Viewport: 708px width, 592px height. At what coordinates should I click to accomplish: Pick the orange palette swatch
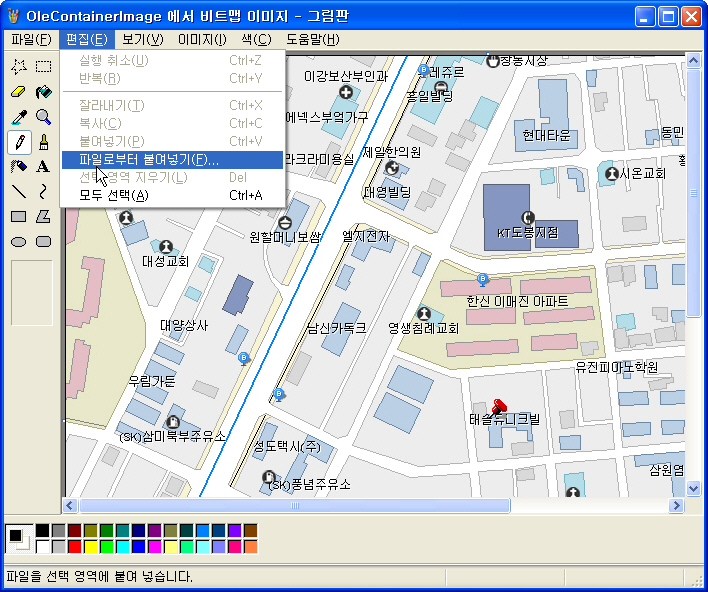coord(251,546)
